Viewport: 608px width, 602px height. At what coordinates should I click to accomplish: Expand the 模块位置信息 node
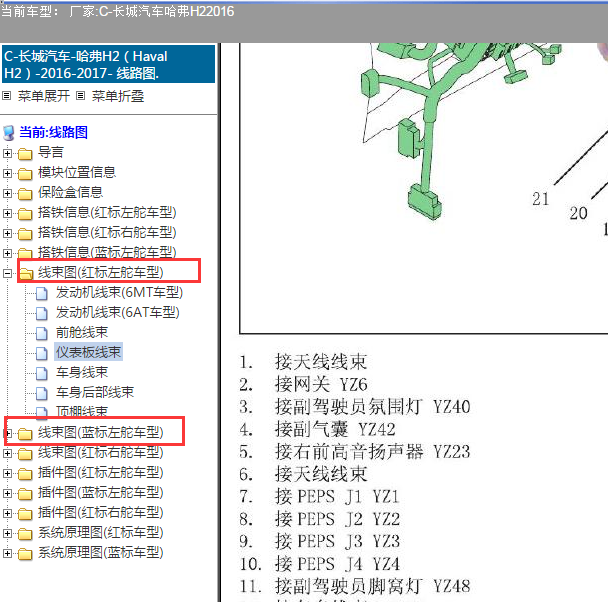(7, 173)
